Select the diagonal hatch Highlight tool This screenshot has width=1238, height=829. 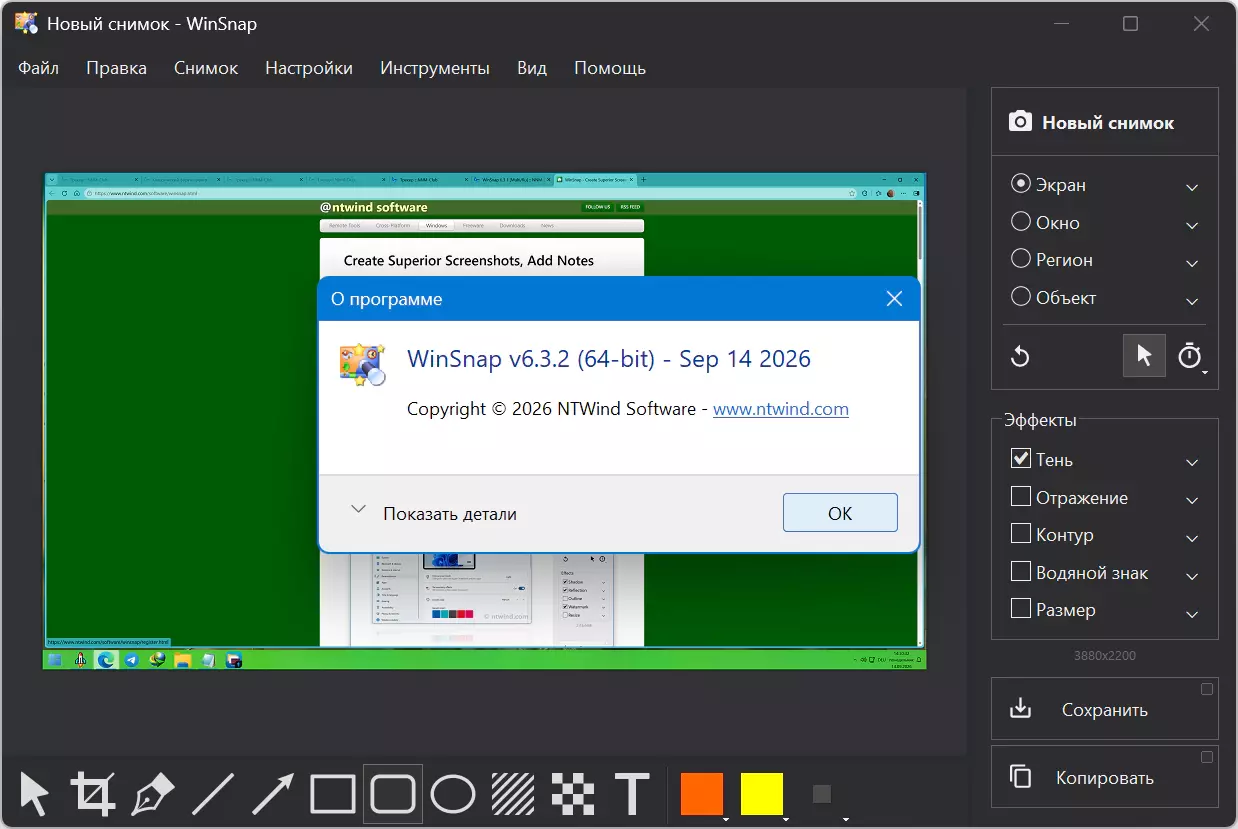[x=512, y=794]
